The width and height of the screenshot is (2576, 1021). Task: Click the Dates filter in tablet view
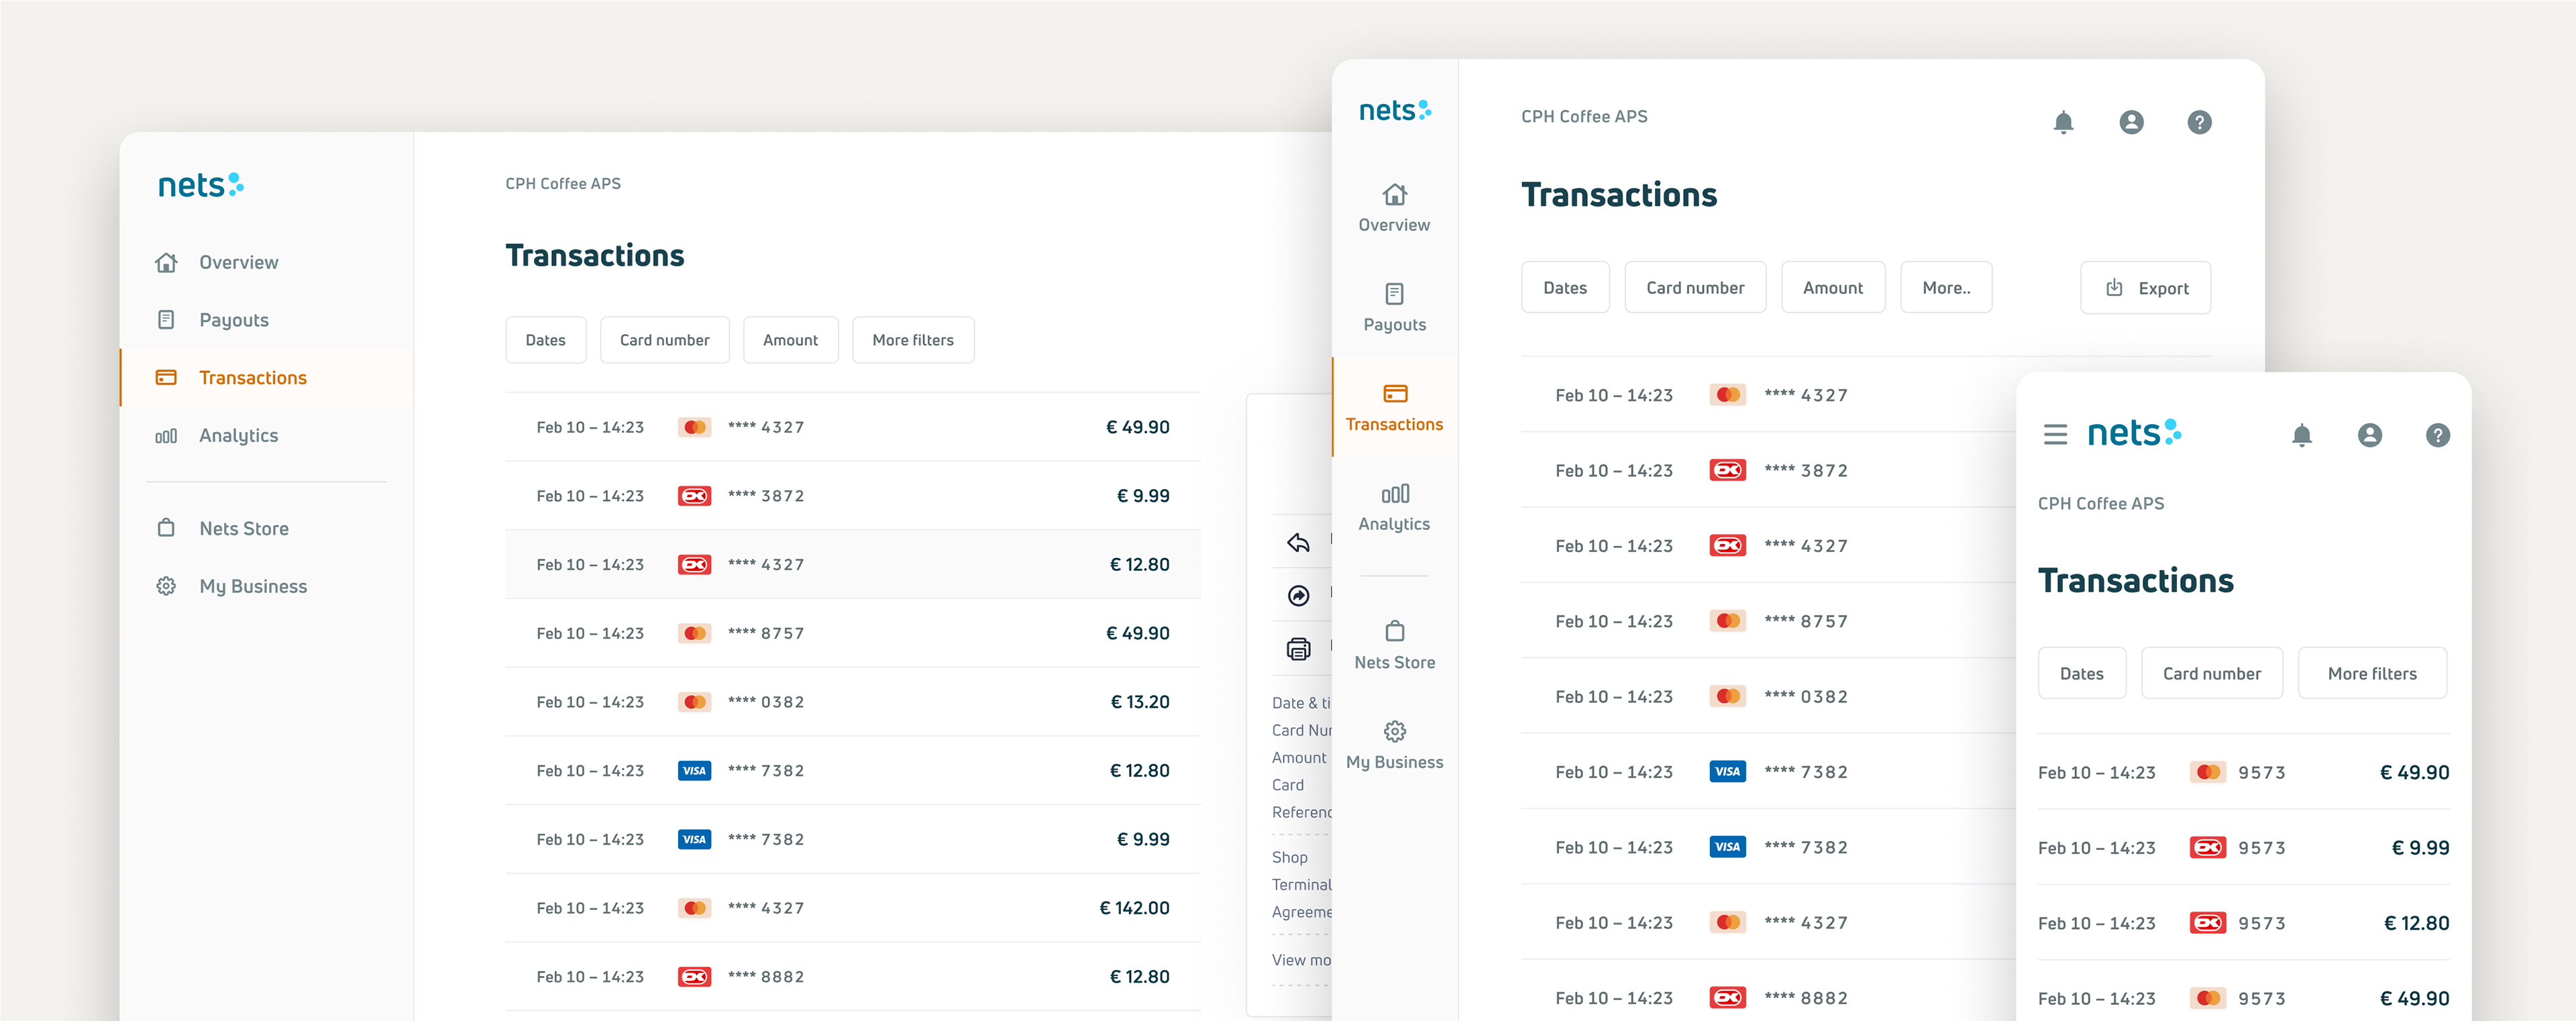1565,288
